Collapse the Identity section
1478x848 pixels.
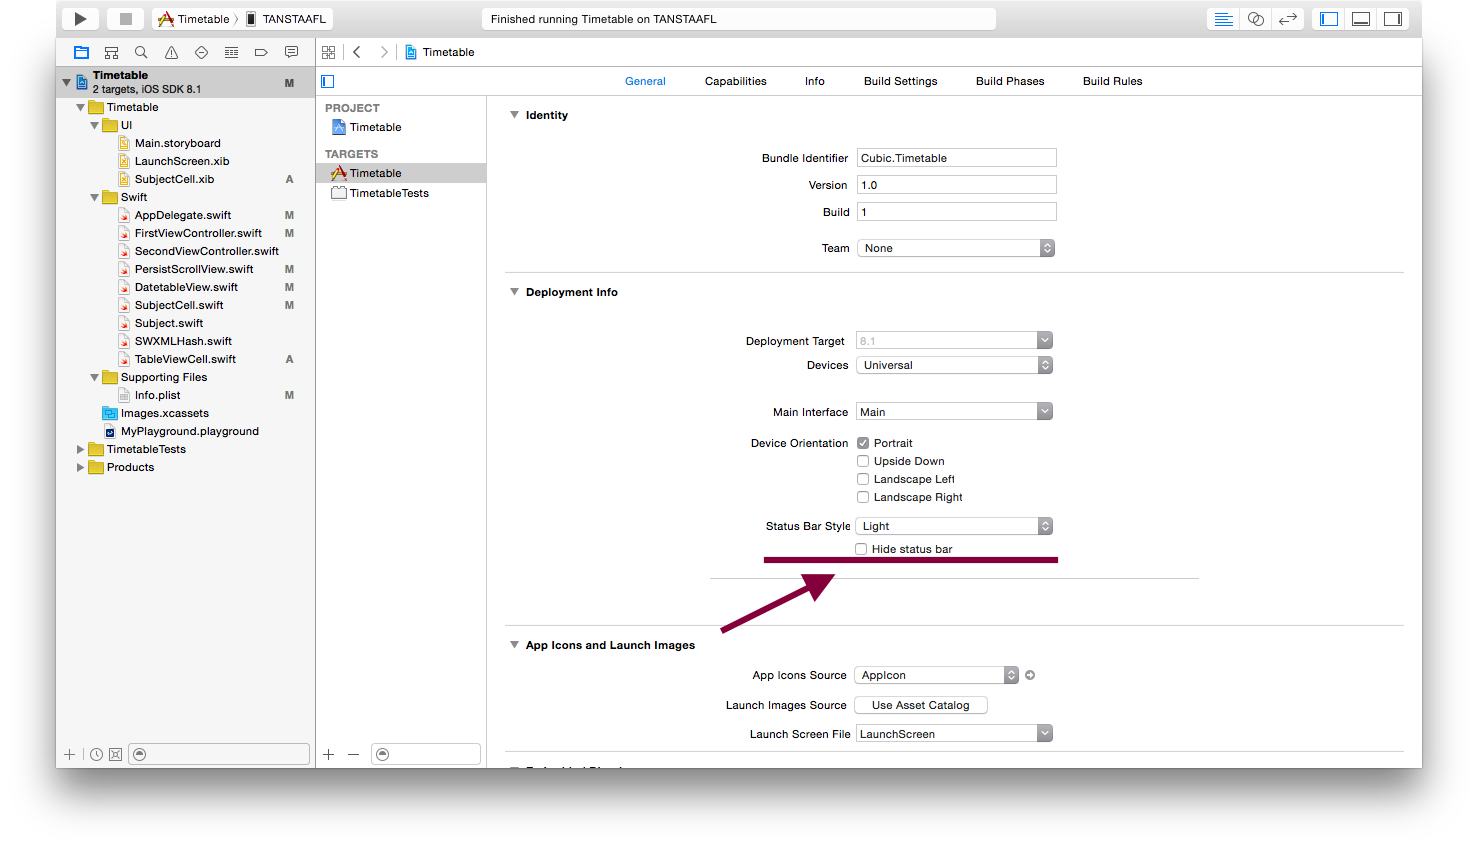(515, 115)
